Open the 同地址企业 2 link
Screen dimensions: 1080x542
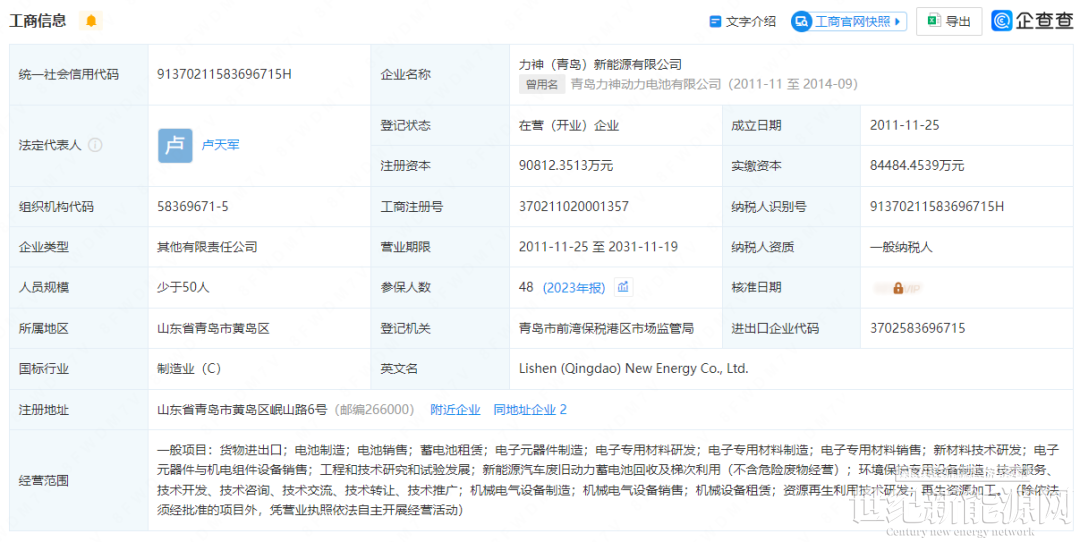click(x=530, y=410)
